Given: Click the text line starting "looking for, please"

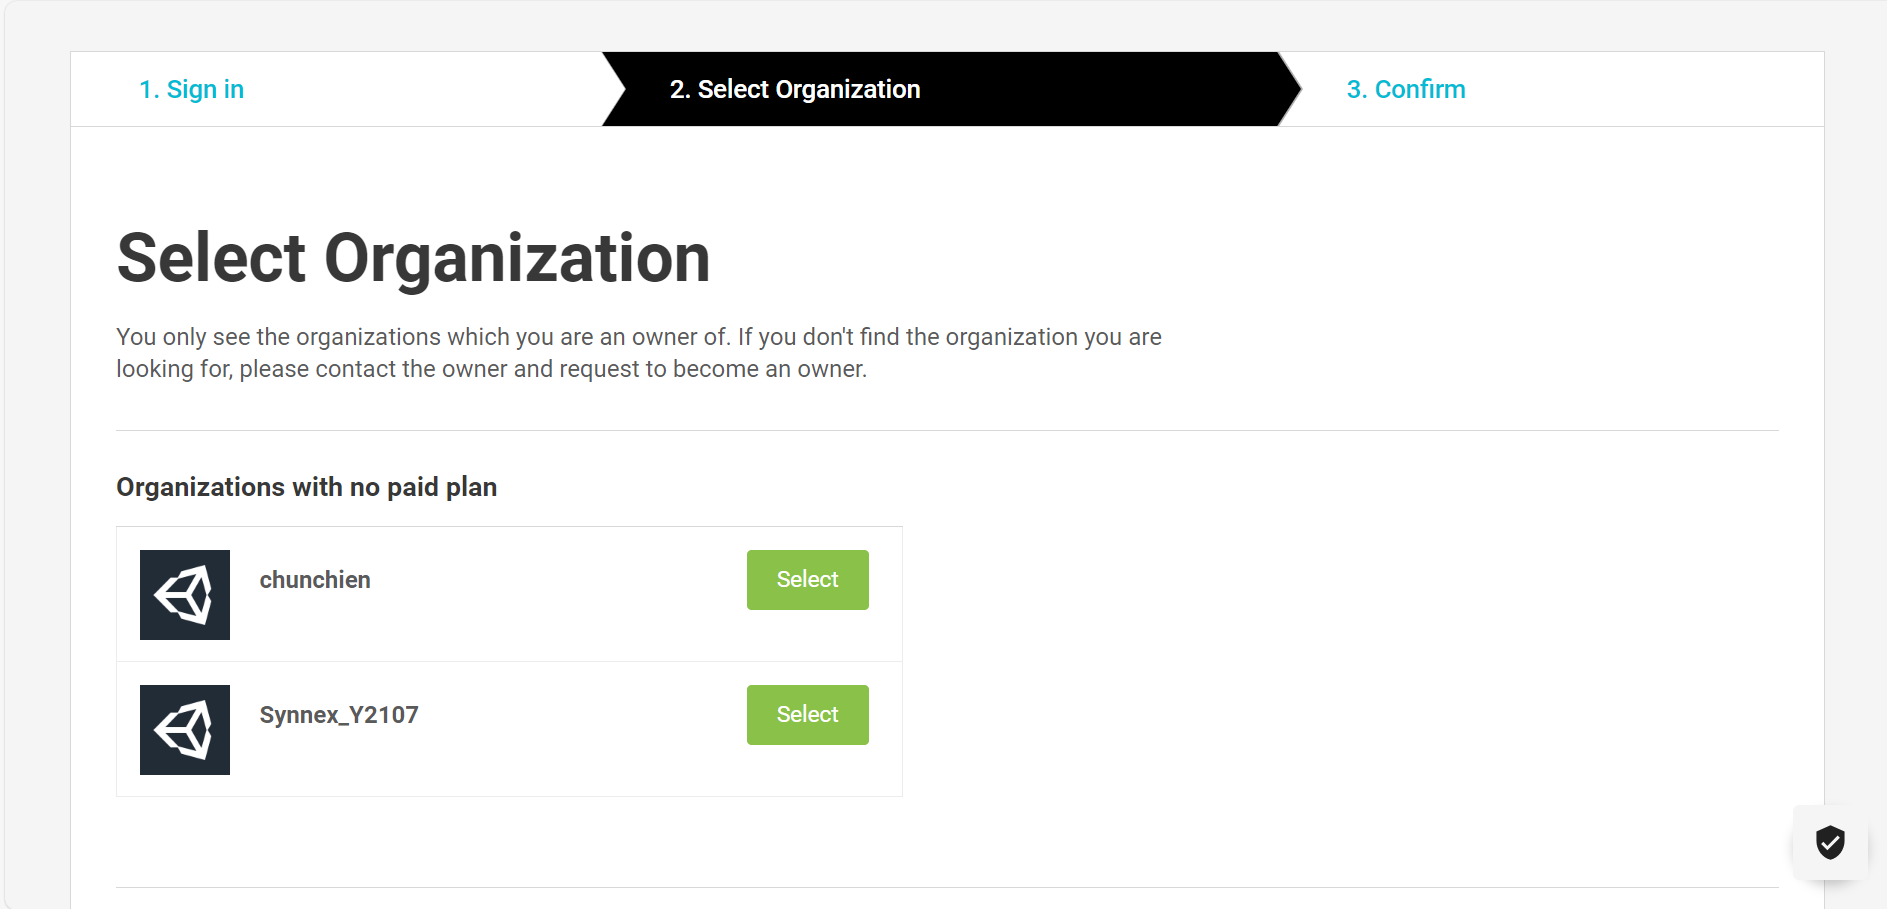Looking at the screenshot, I should click(x=491, y=369).
